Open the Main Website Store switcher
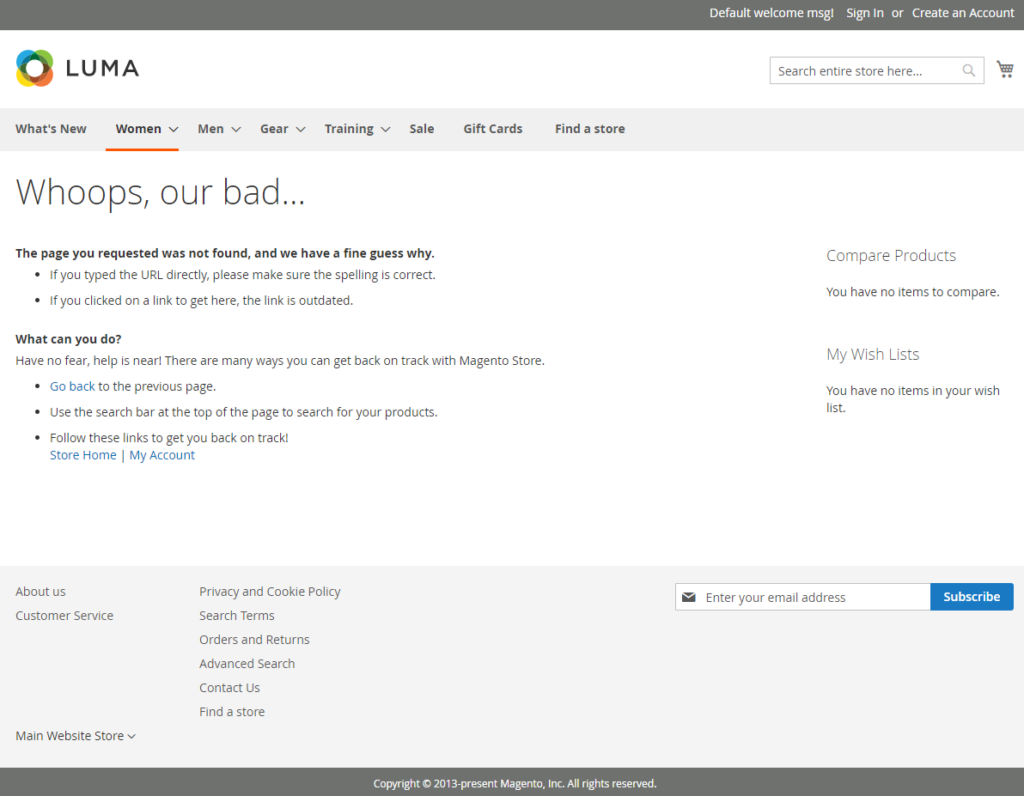Viewport: 1024px width, 796px height. click(x=76, y=736)
